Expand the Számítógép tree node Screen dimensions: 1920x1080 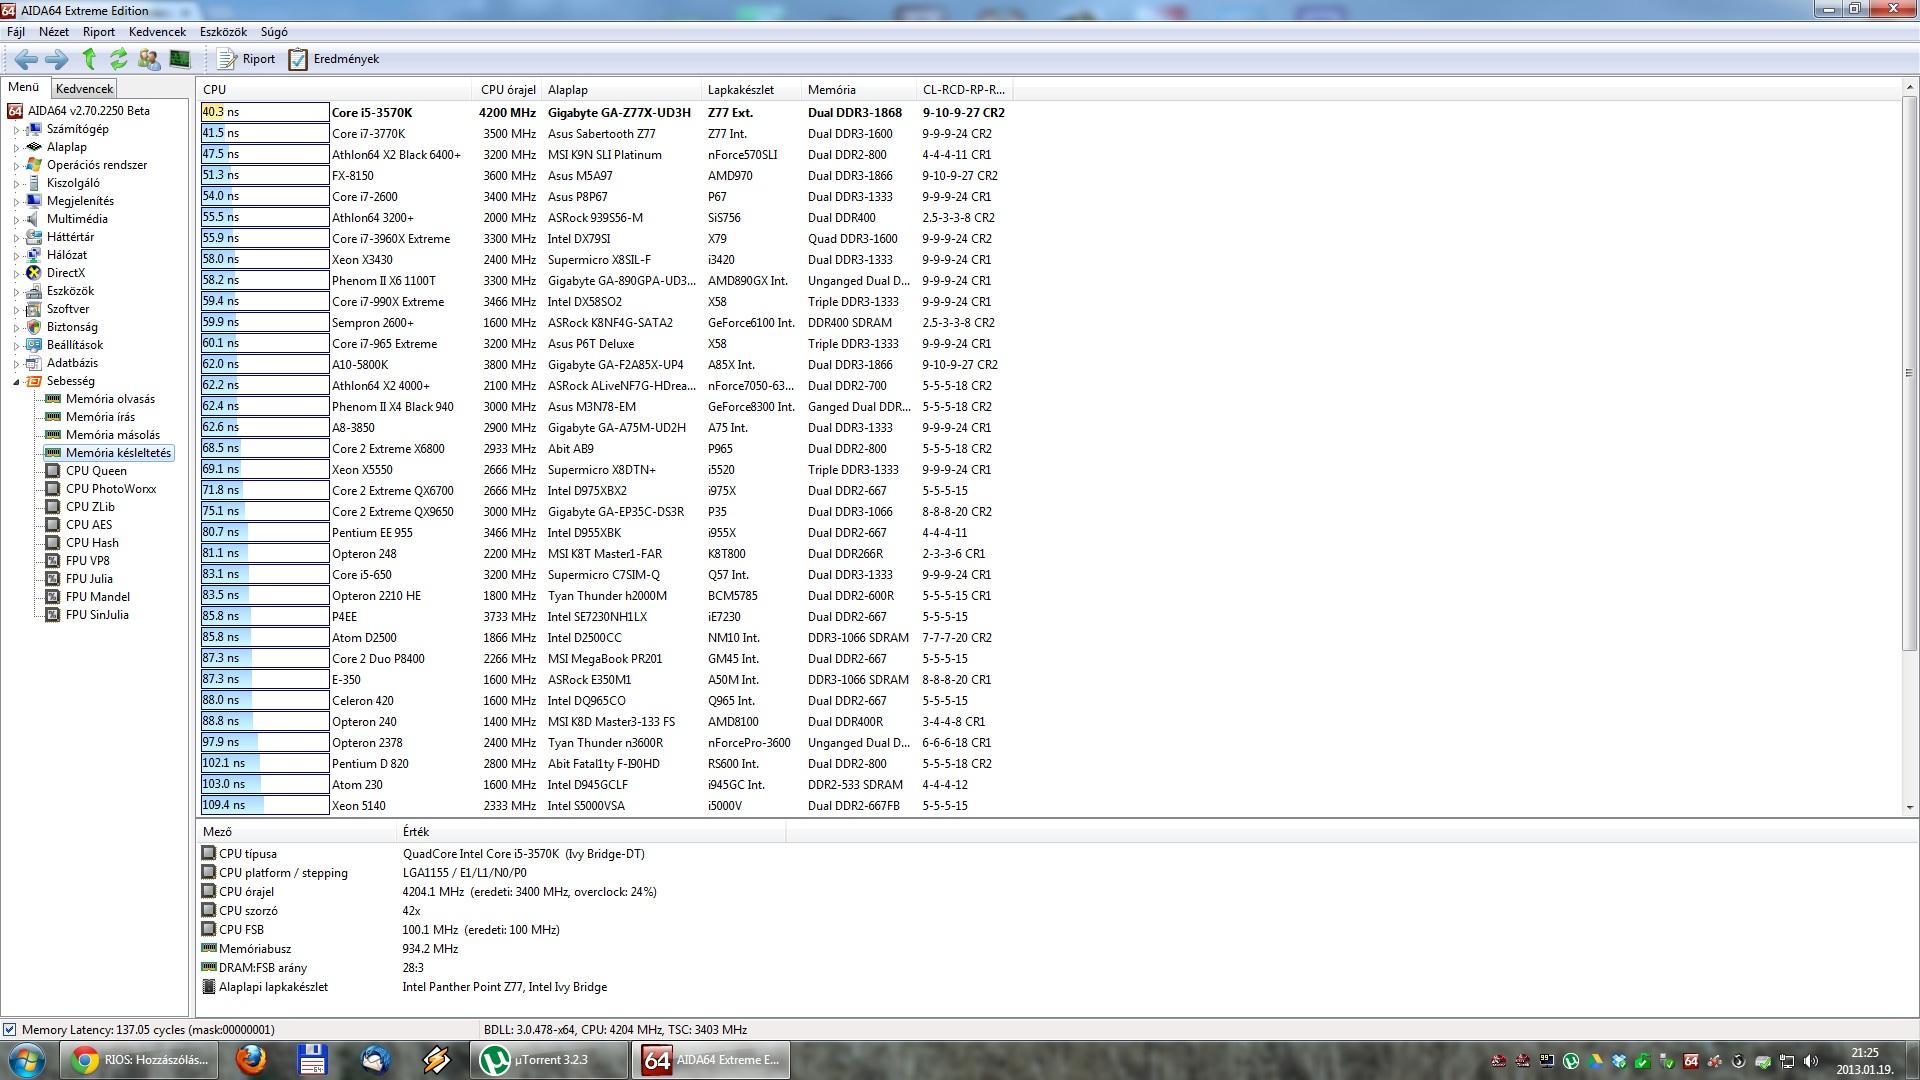[x=16, y=129]
